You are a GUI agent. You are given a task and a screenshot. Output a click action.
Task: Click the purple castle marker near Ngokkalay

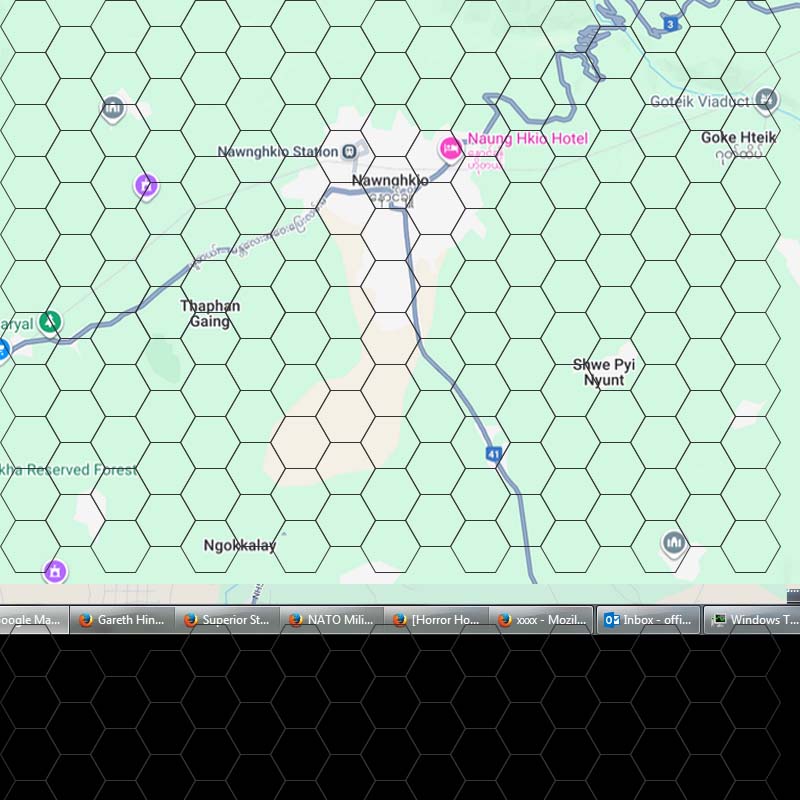pyautogui.click(x=55, y=572)
